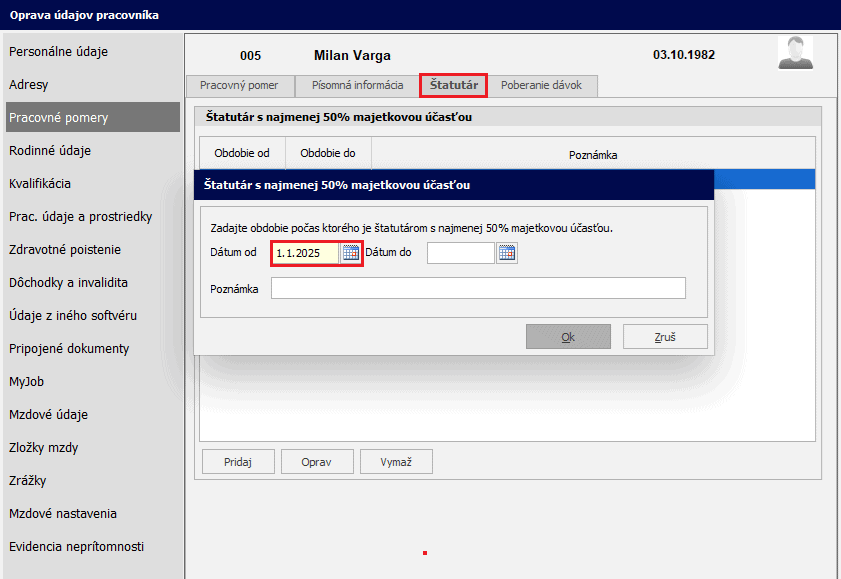Click into the Dátum do field
Image resolution: width=841 pixels, height=579 pixels.
tap(460, 253)
